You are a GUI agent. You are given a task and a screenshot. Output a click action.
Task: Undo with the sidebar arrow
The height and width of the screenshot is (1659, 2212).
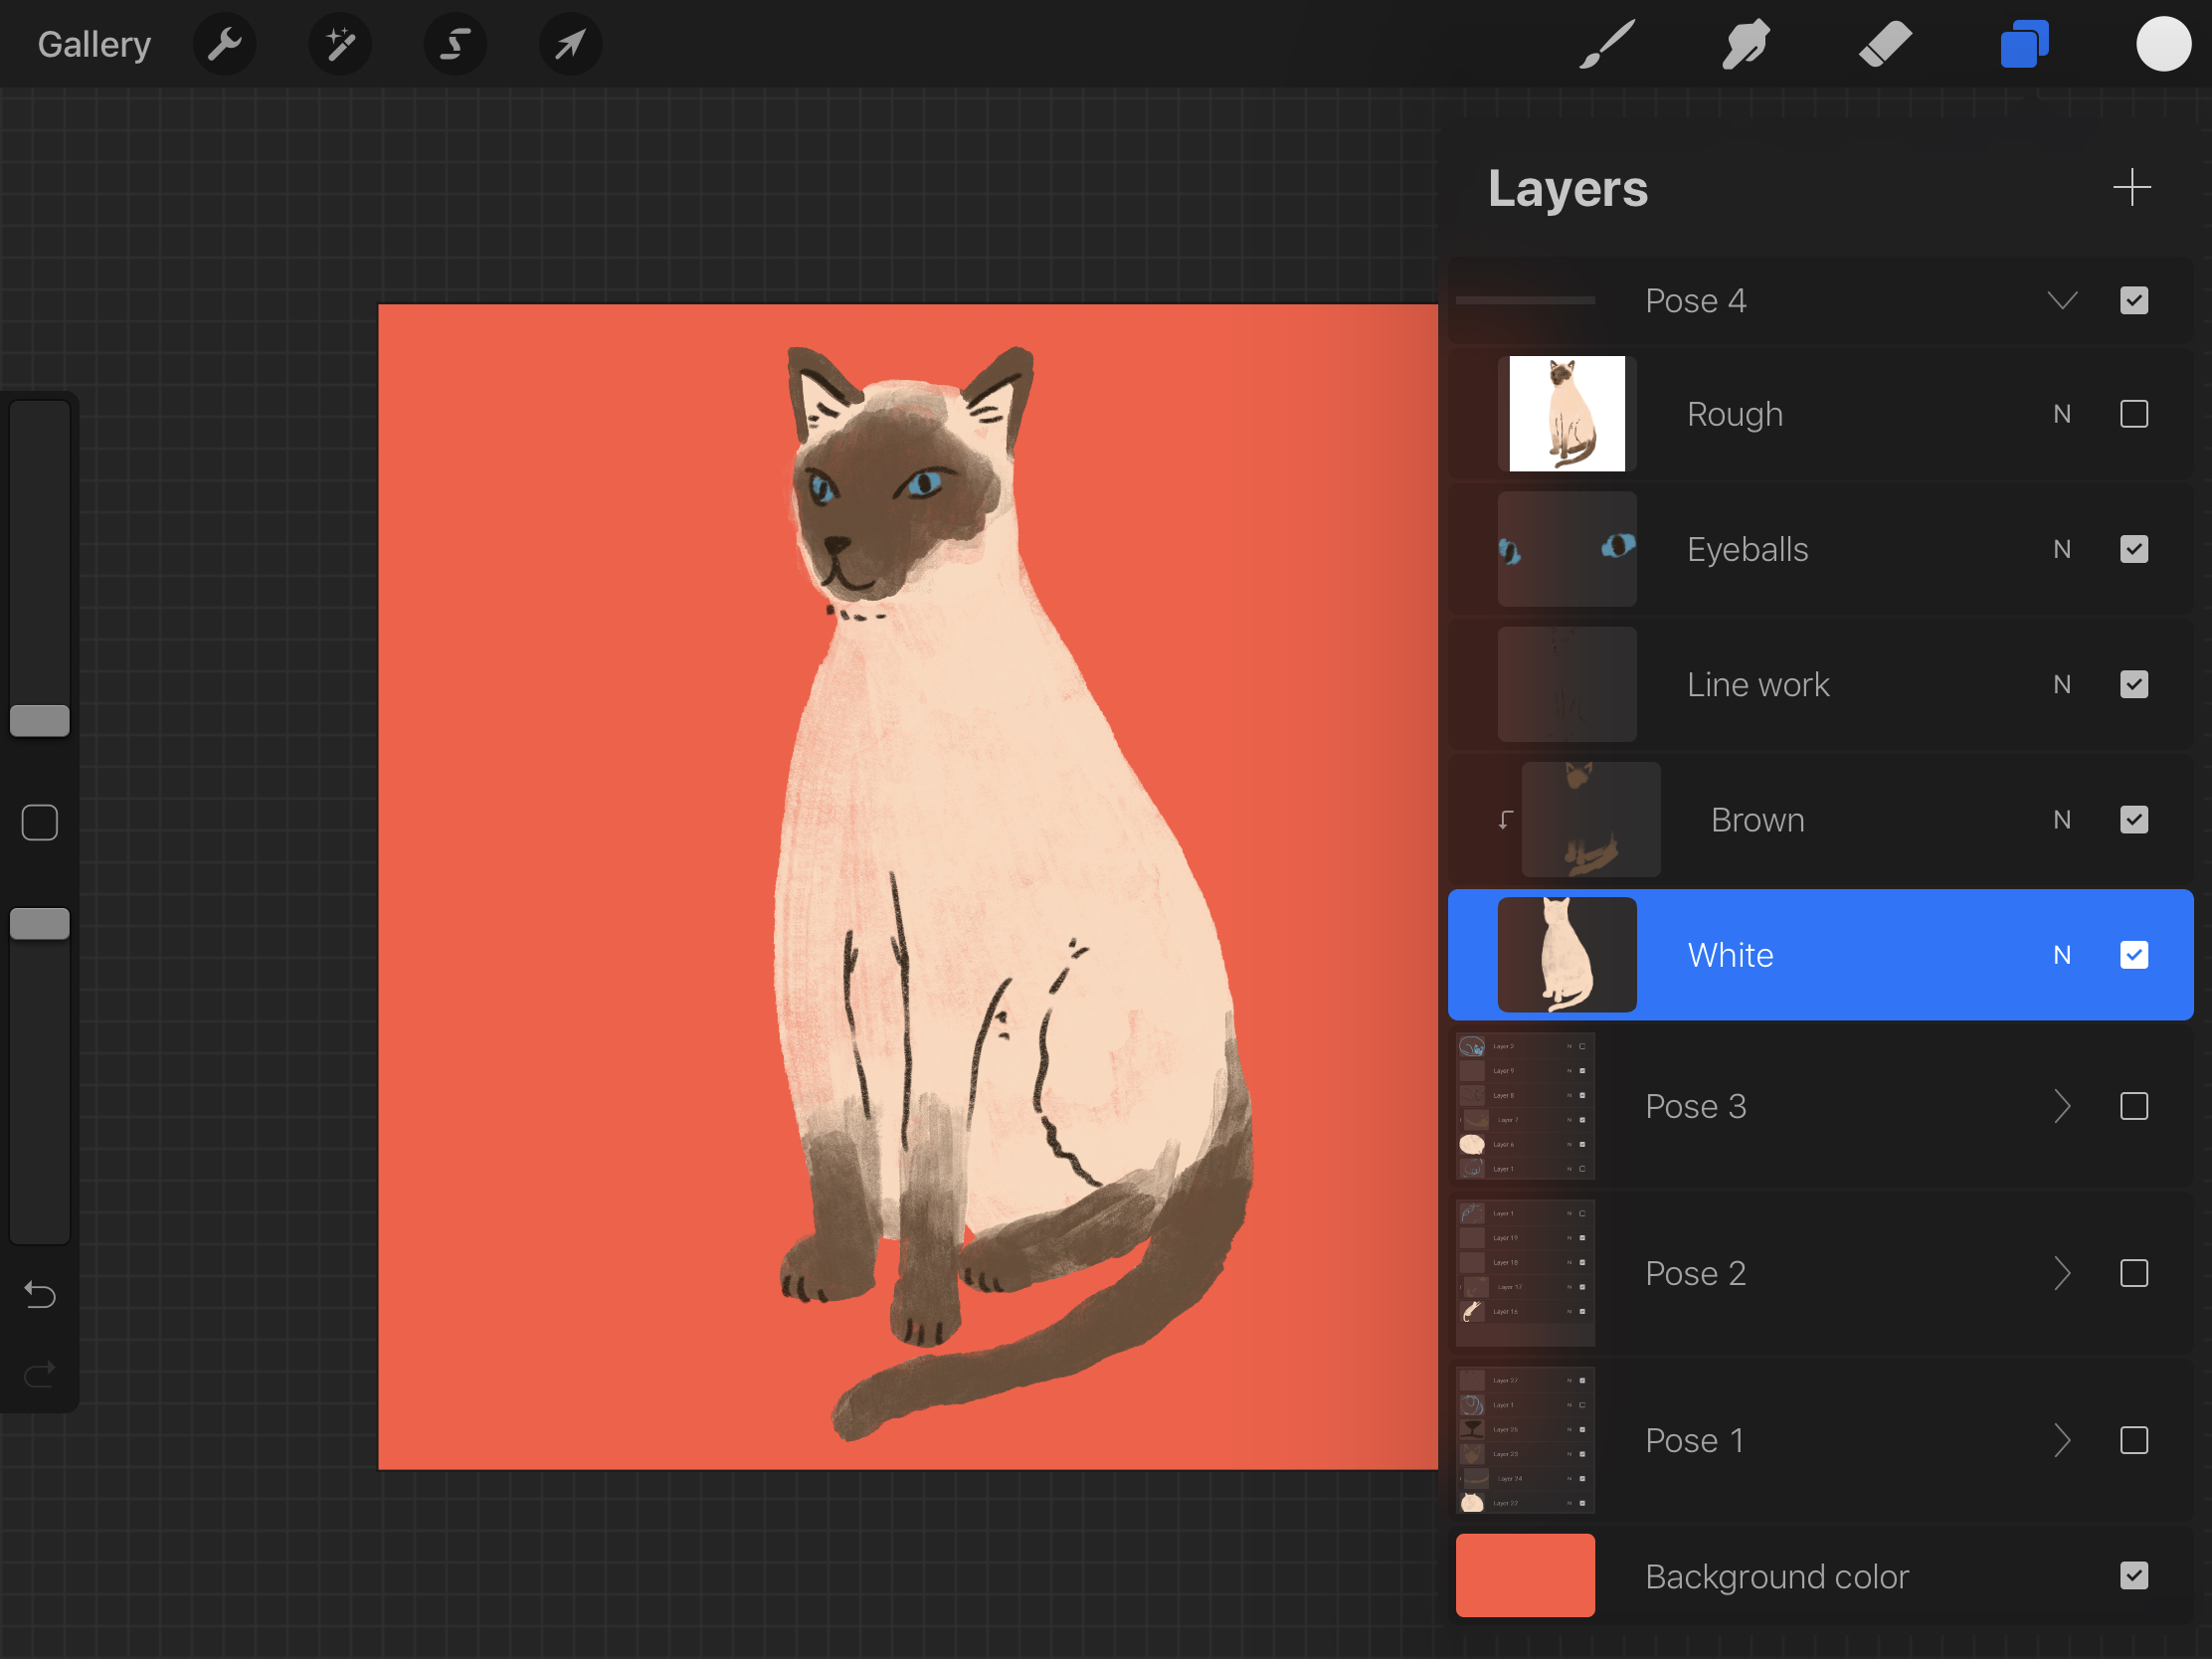click(40, 1295)
